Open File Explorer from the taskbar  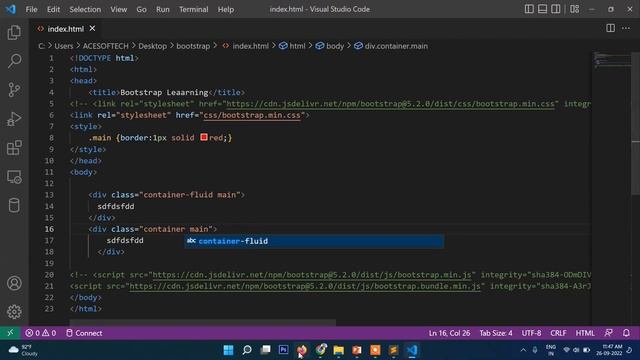click(338, 350)
